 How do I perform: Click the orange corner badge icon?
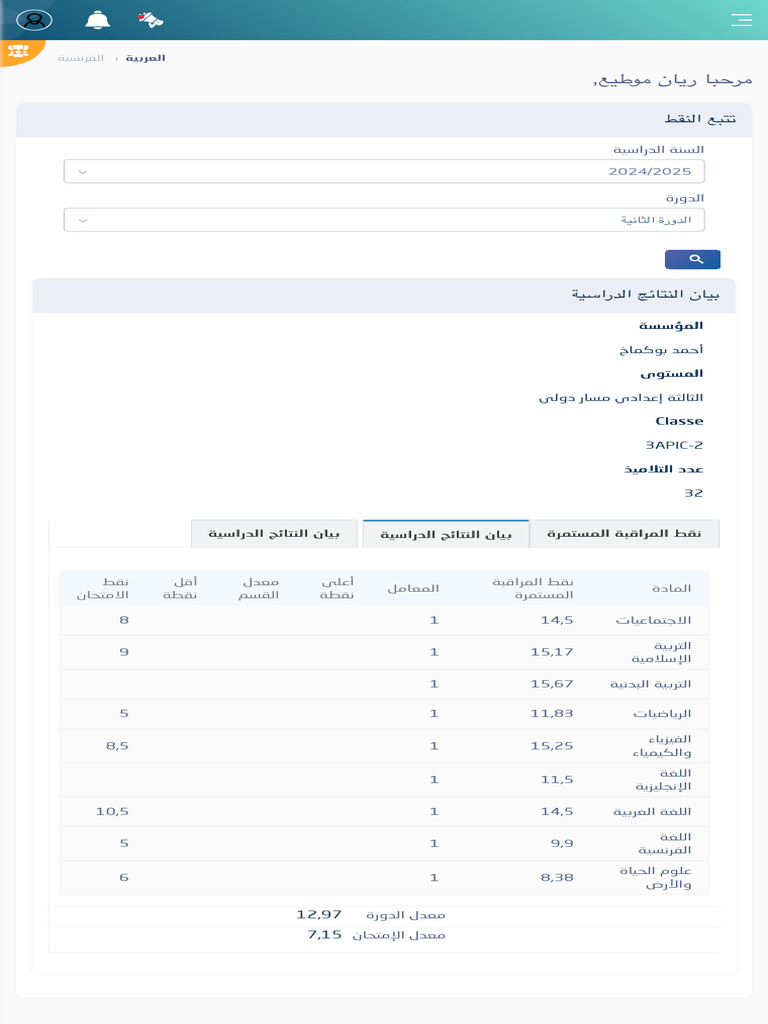(x=18, y=51)
